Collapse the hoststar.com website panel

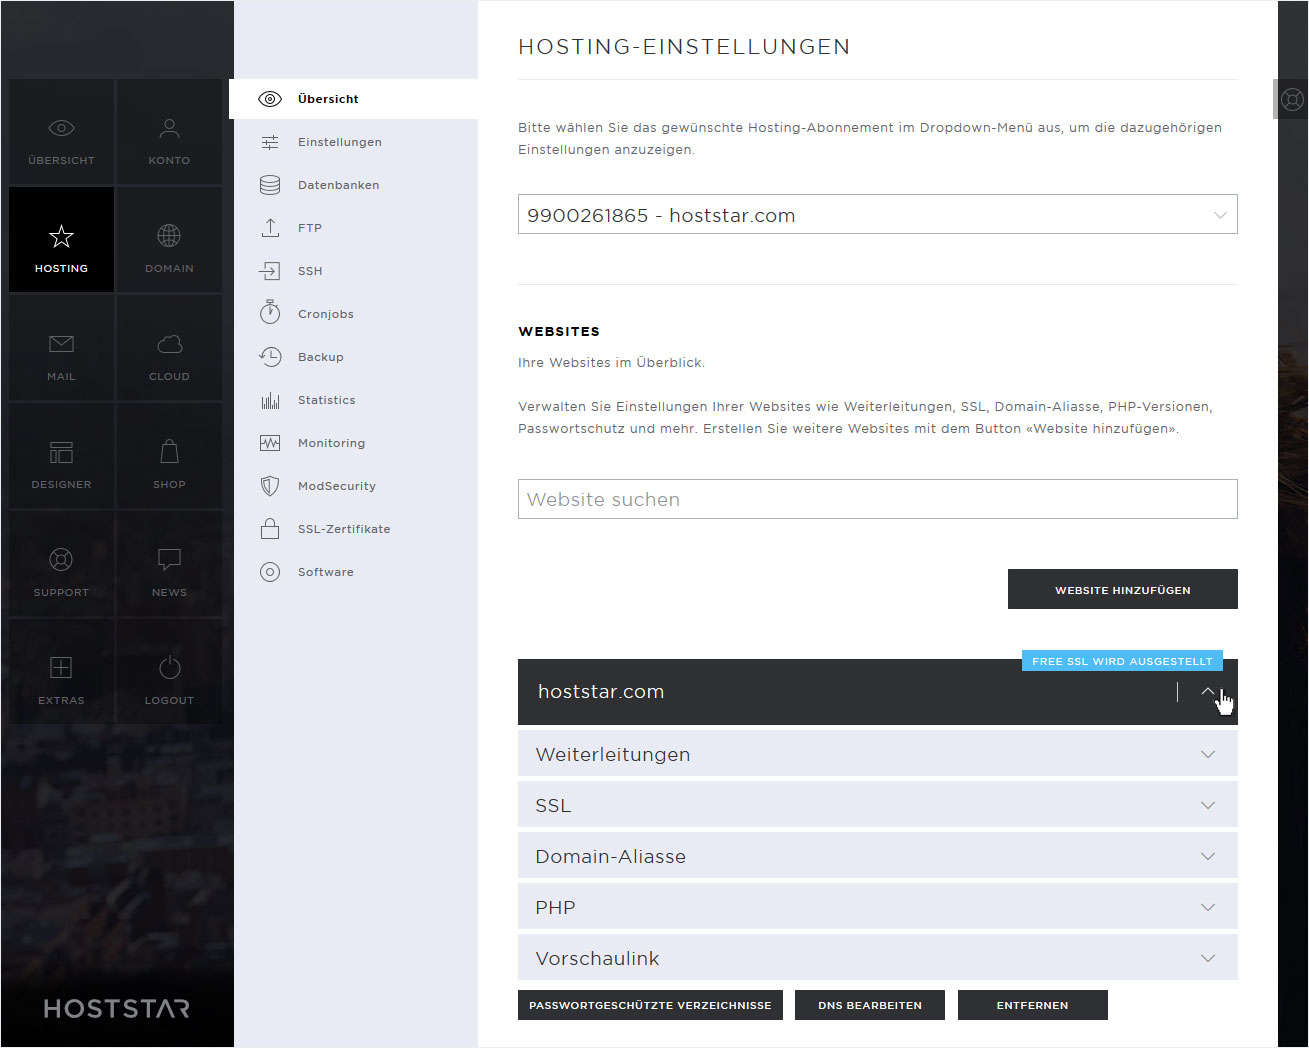click(x=1208, y=692)
